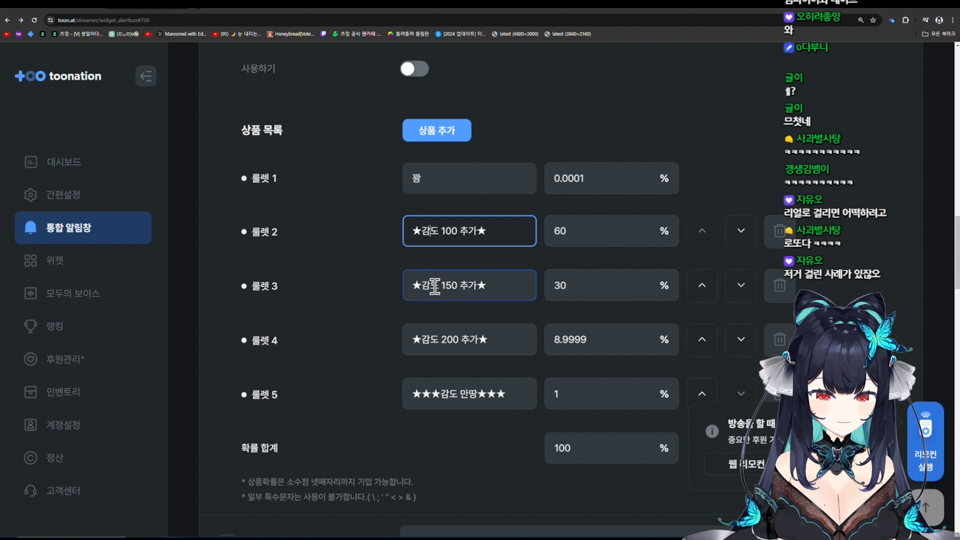The width and height of the screenshot is (960, 540).
Task: Click the scroll-to-top arrow button
Action: point(927,507)
